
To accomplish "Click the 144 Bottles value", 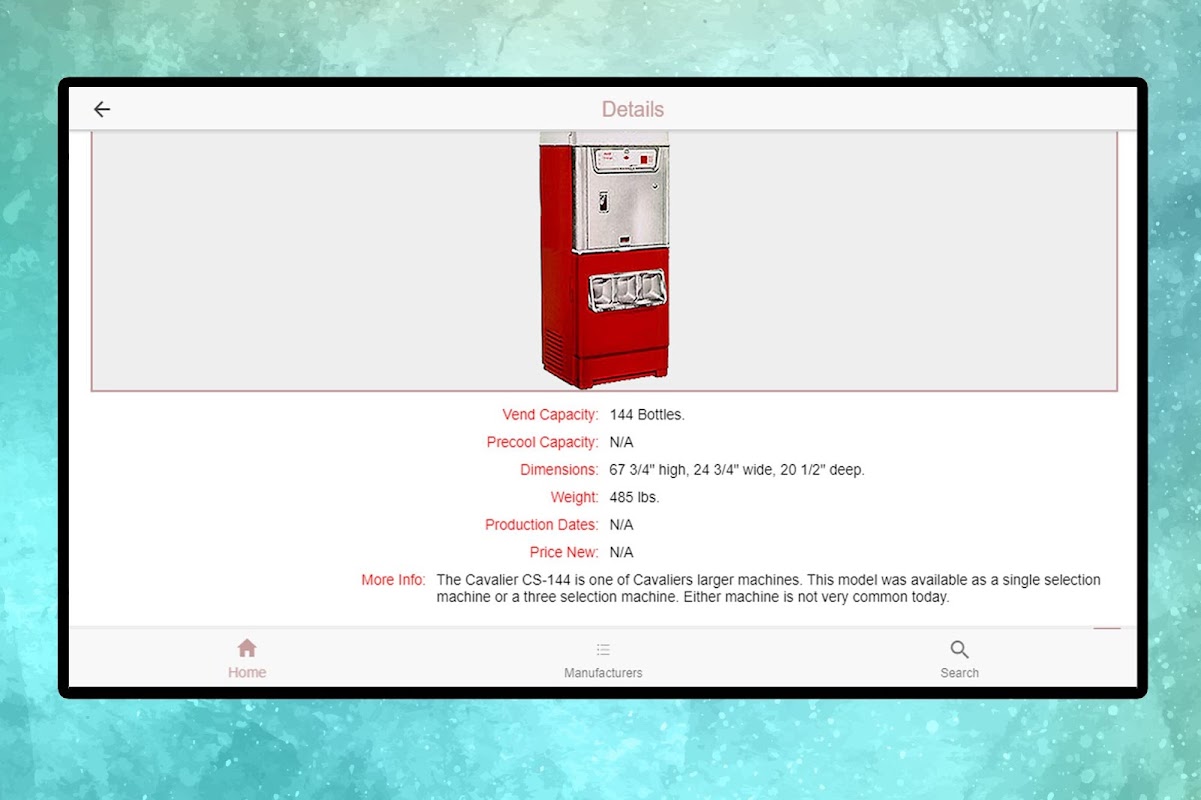I will click(647, 415).
